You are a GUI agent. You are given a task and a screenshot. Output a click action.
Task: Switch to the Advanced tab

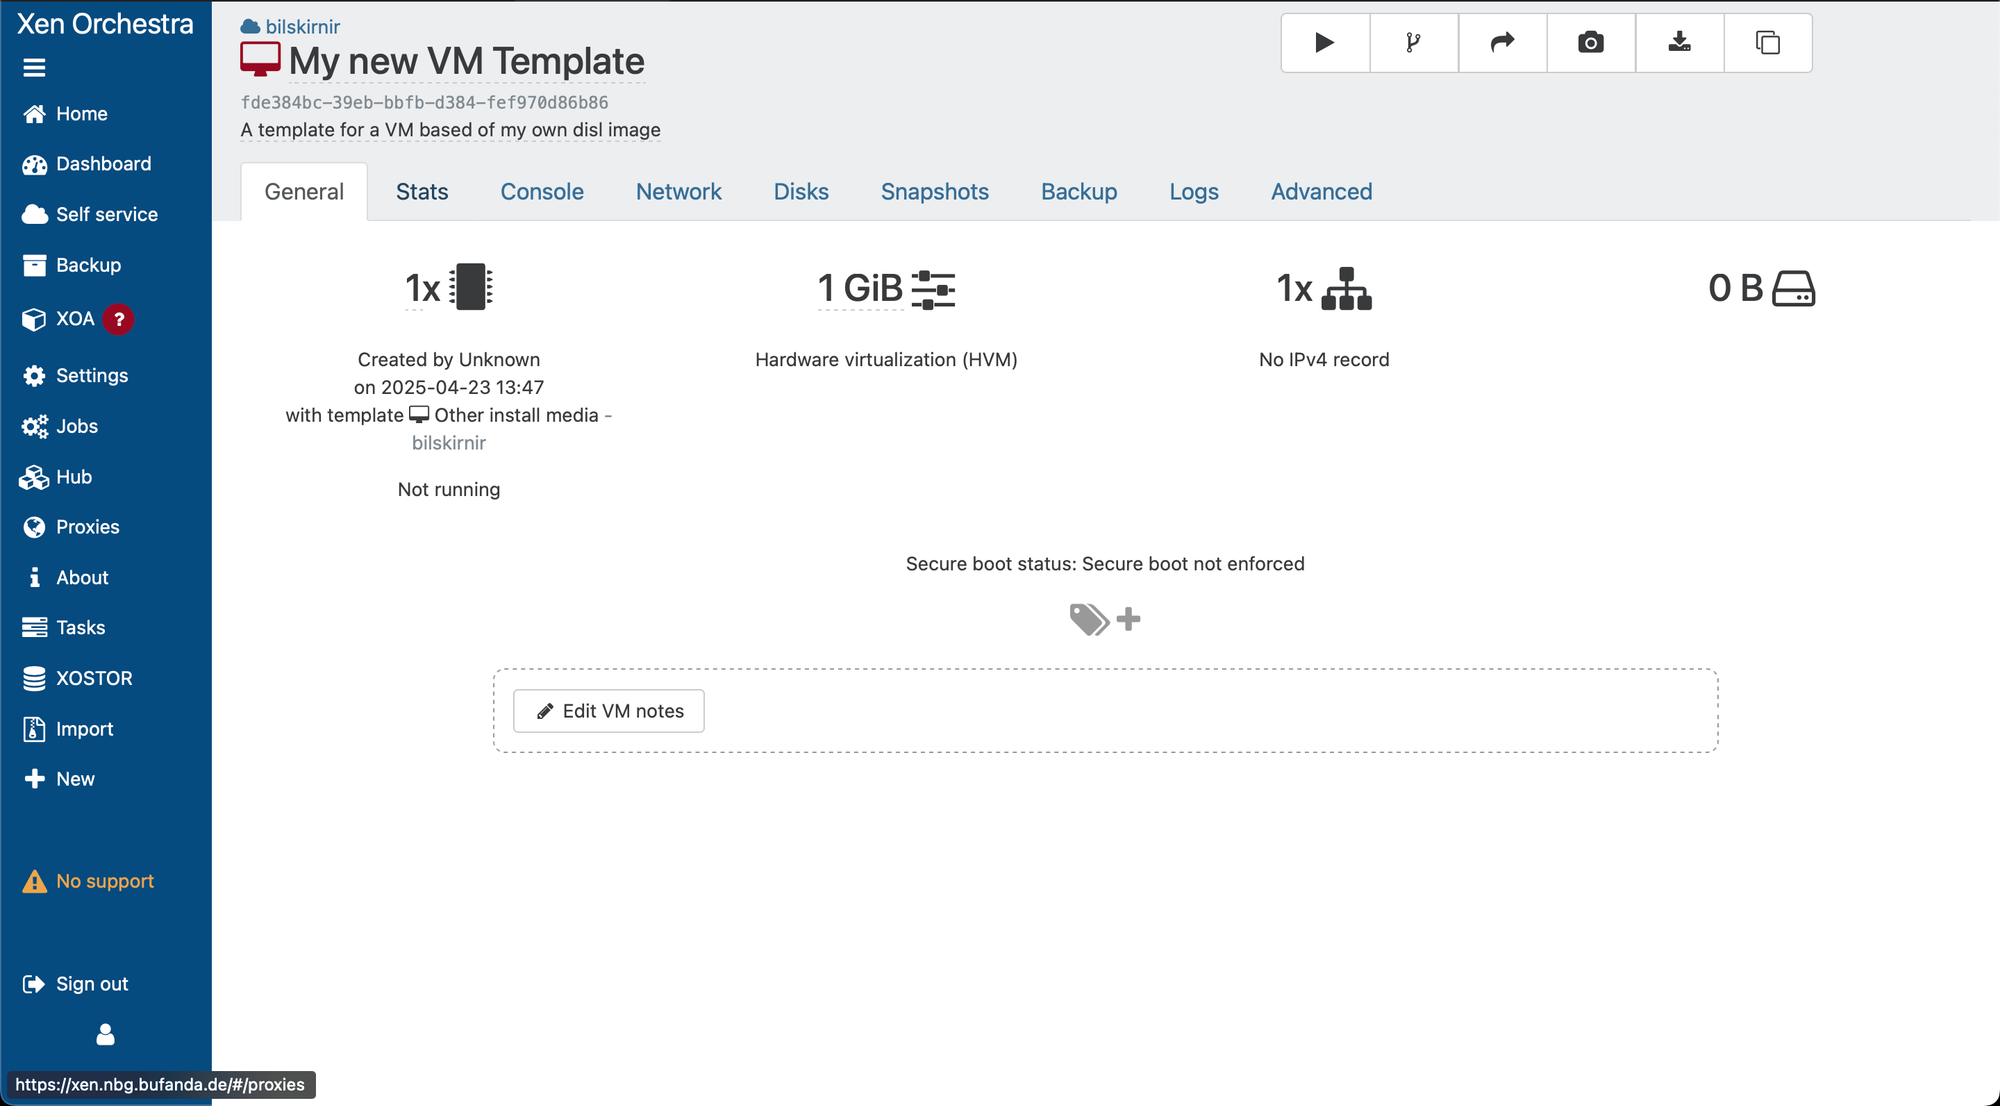[x=1322, y=192]
